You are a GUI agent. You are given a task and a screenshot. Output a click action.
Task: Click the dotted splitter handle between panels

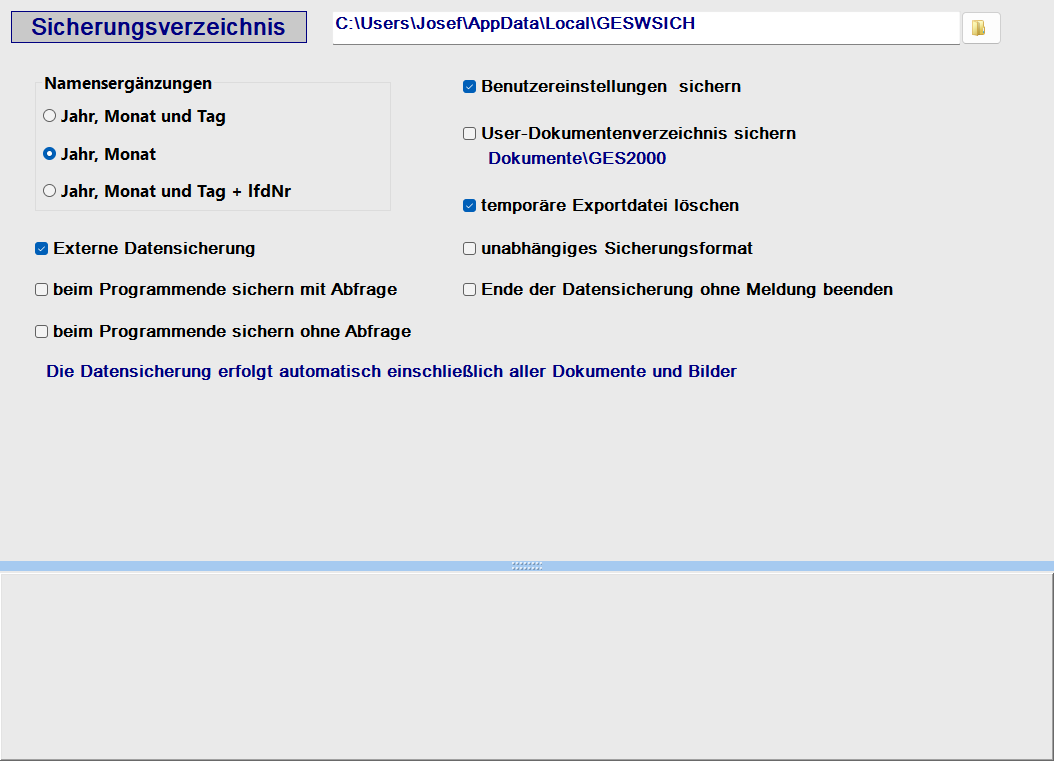pos(527,566)
